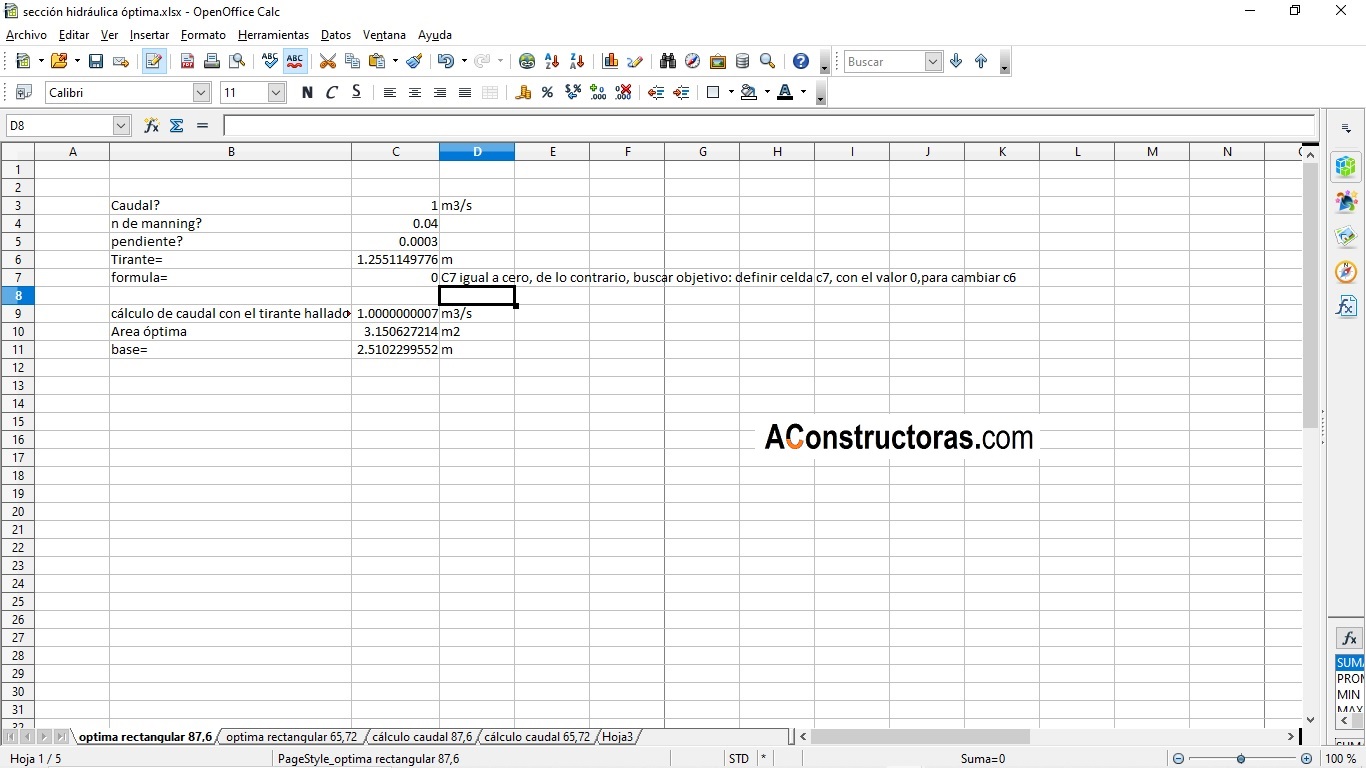This screenshot has width=1366, height=768.
Task: Open Navigator compass icon in toolbar
Action: coord(692,61)
